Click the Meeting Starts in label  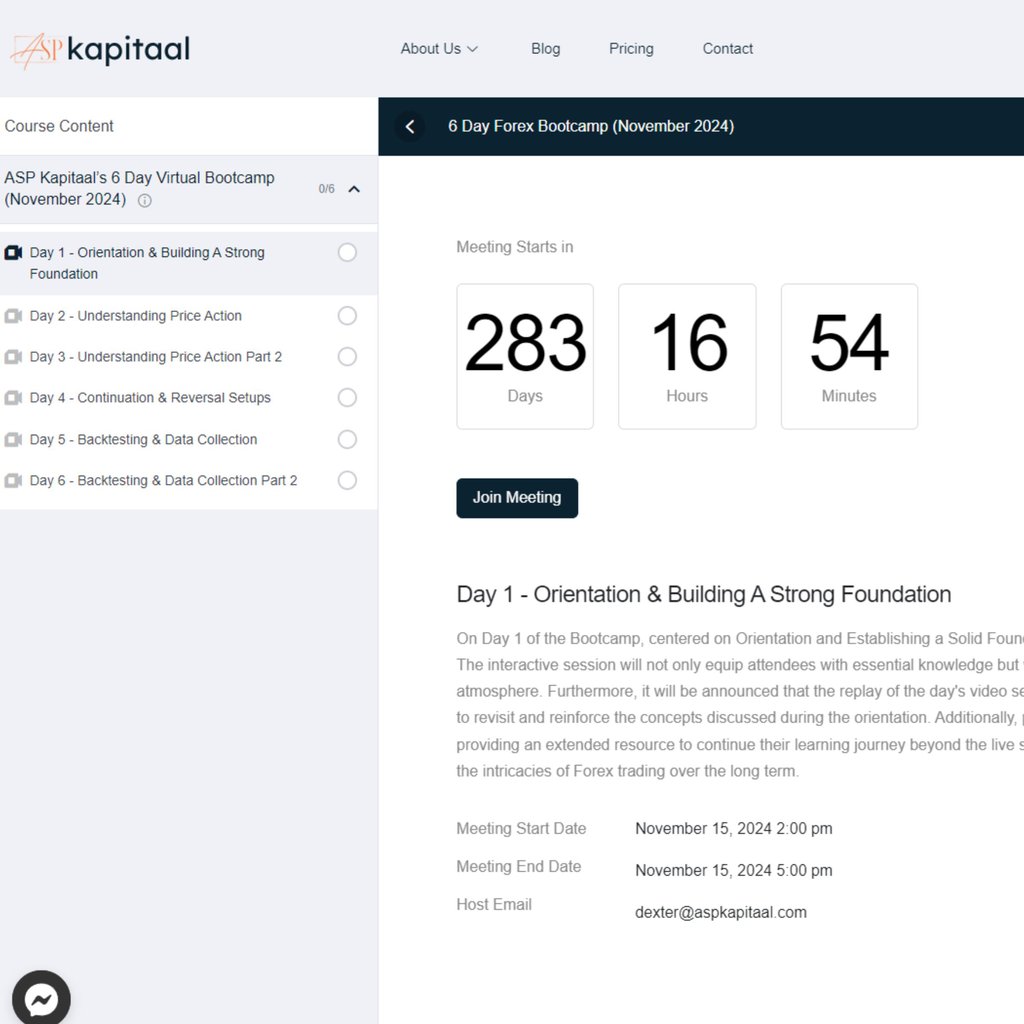click(x=515, y=247)
